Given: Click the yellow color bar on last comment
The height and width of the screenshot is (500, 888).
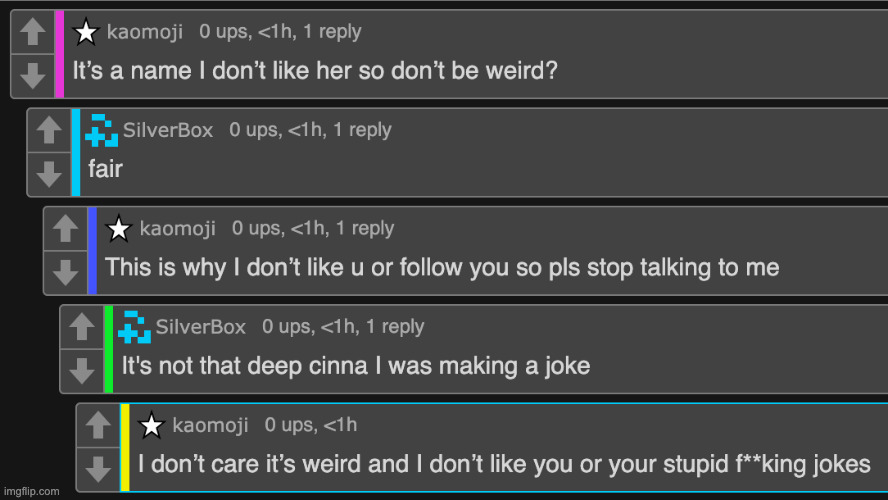Looking at the screenshot, I should pos(125,447).
